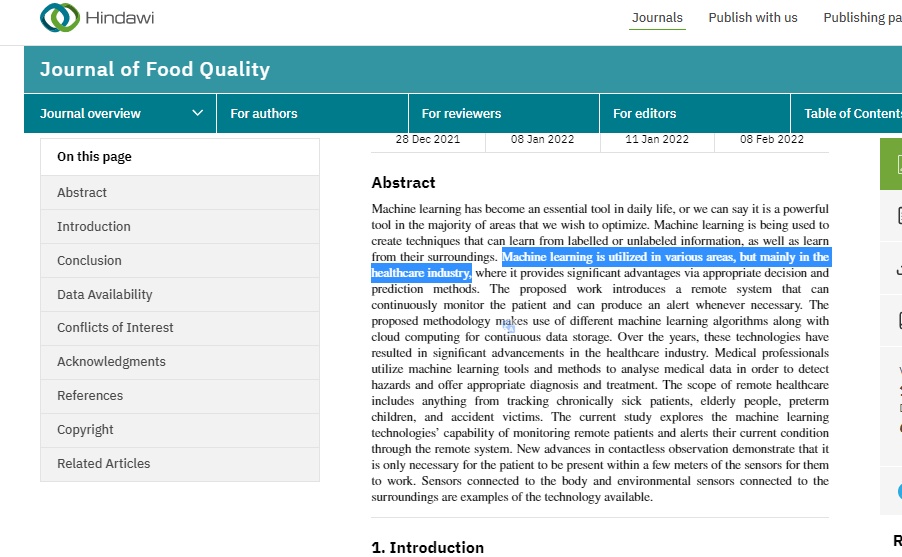Select the For authors tab
The height and width of the screenshot is (557, 902).
click(x=264, y=113)
